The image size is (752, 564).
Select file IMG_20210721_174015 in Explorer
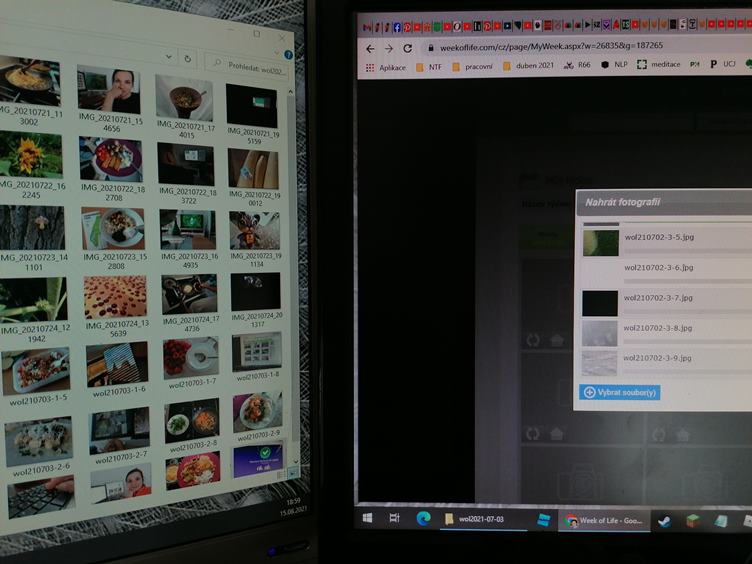(x=185, y=107)
